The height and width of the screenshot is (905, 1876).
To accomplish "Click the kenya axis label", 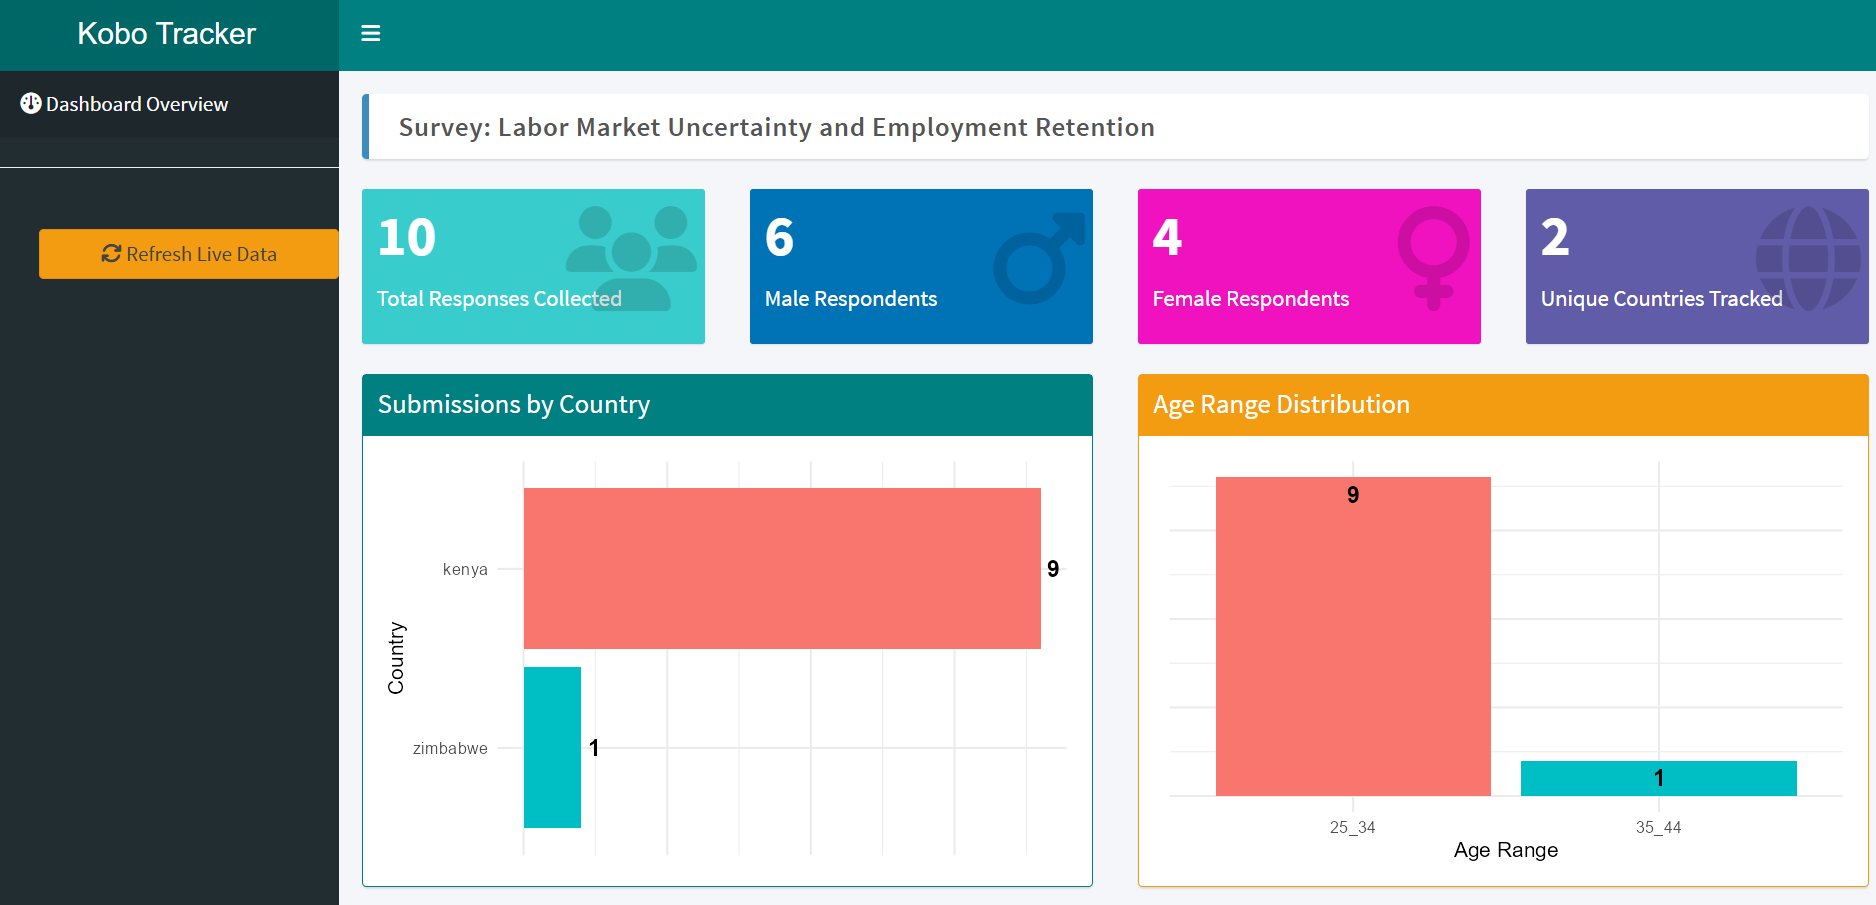I will tap(465, 569).
